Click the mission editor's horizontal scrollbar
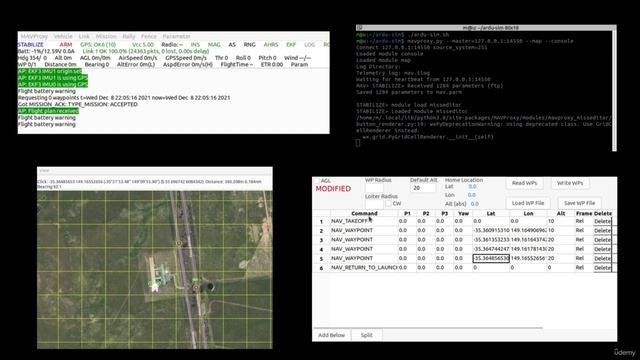Image resolution: width=640 pixels, height=360 pixels. pos(428,328)
